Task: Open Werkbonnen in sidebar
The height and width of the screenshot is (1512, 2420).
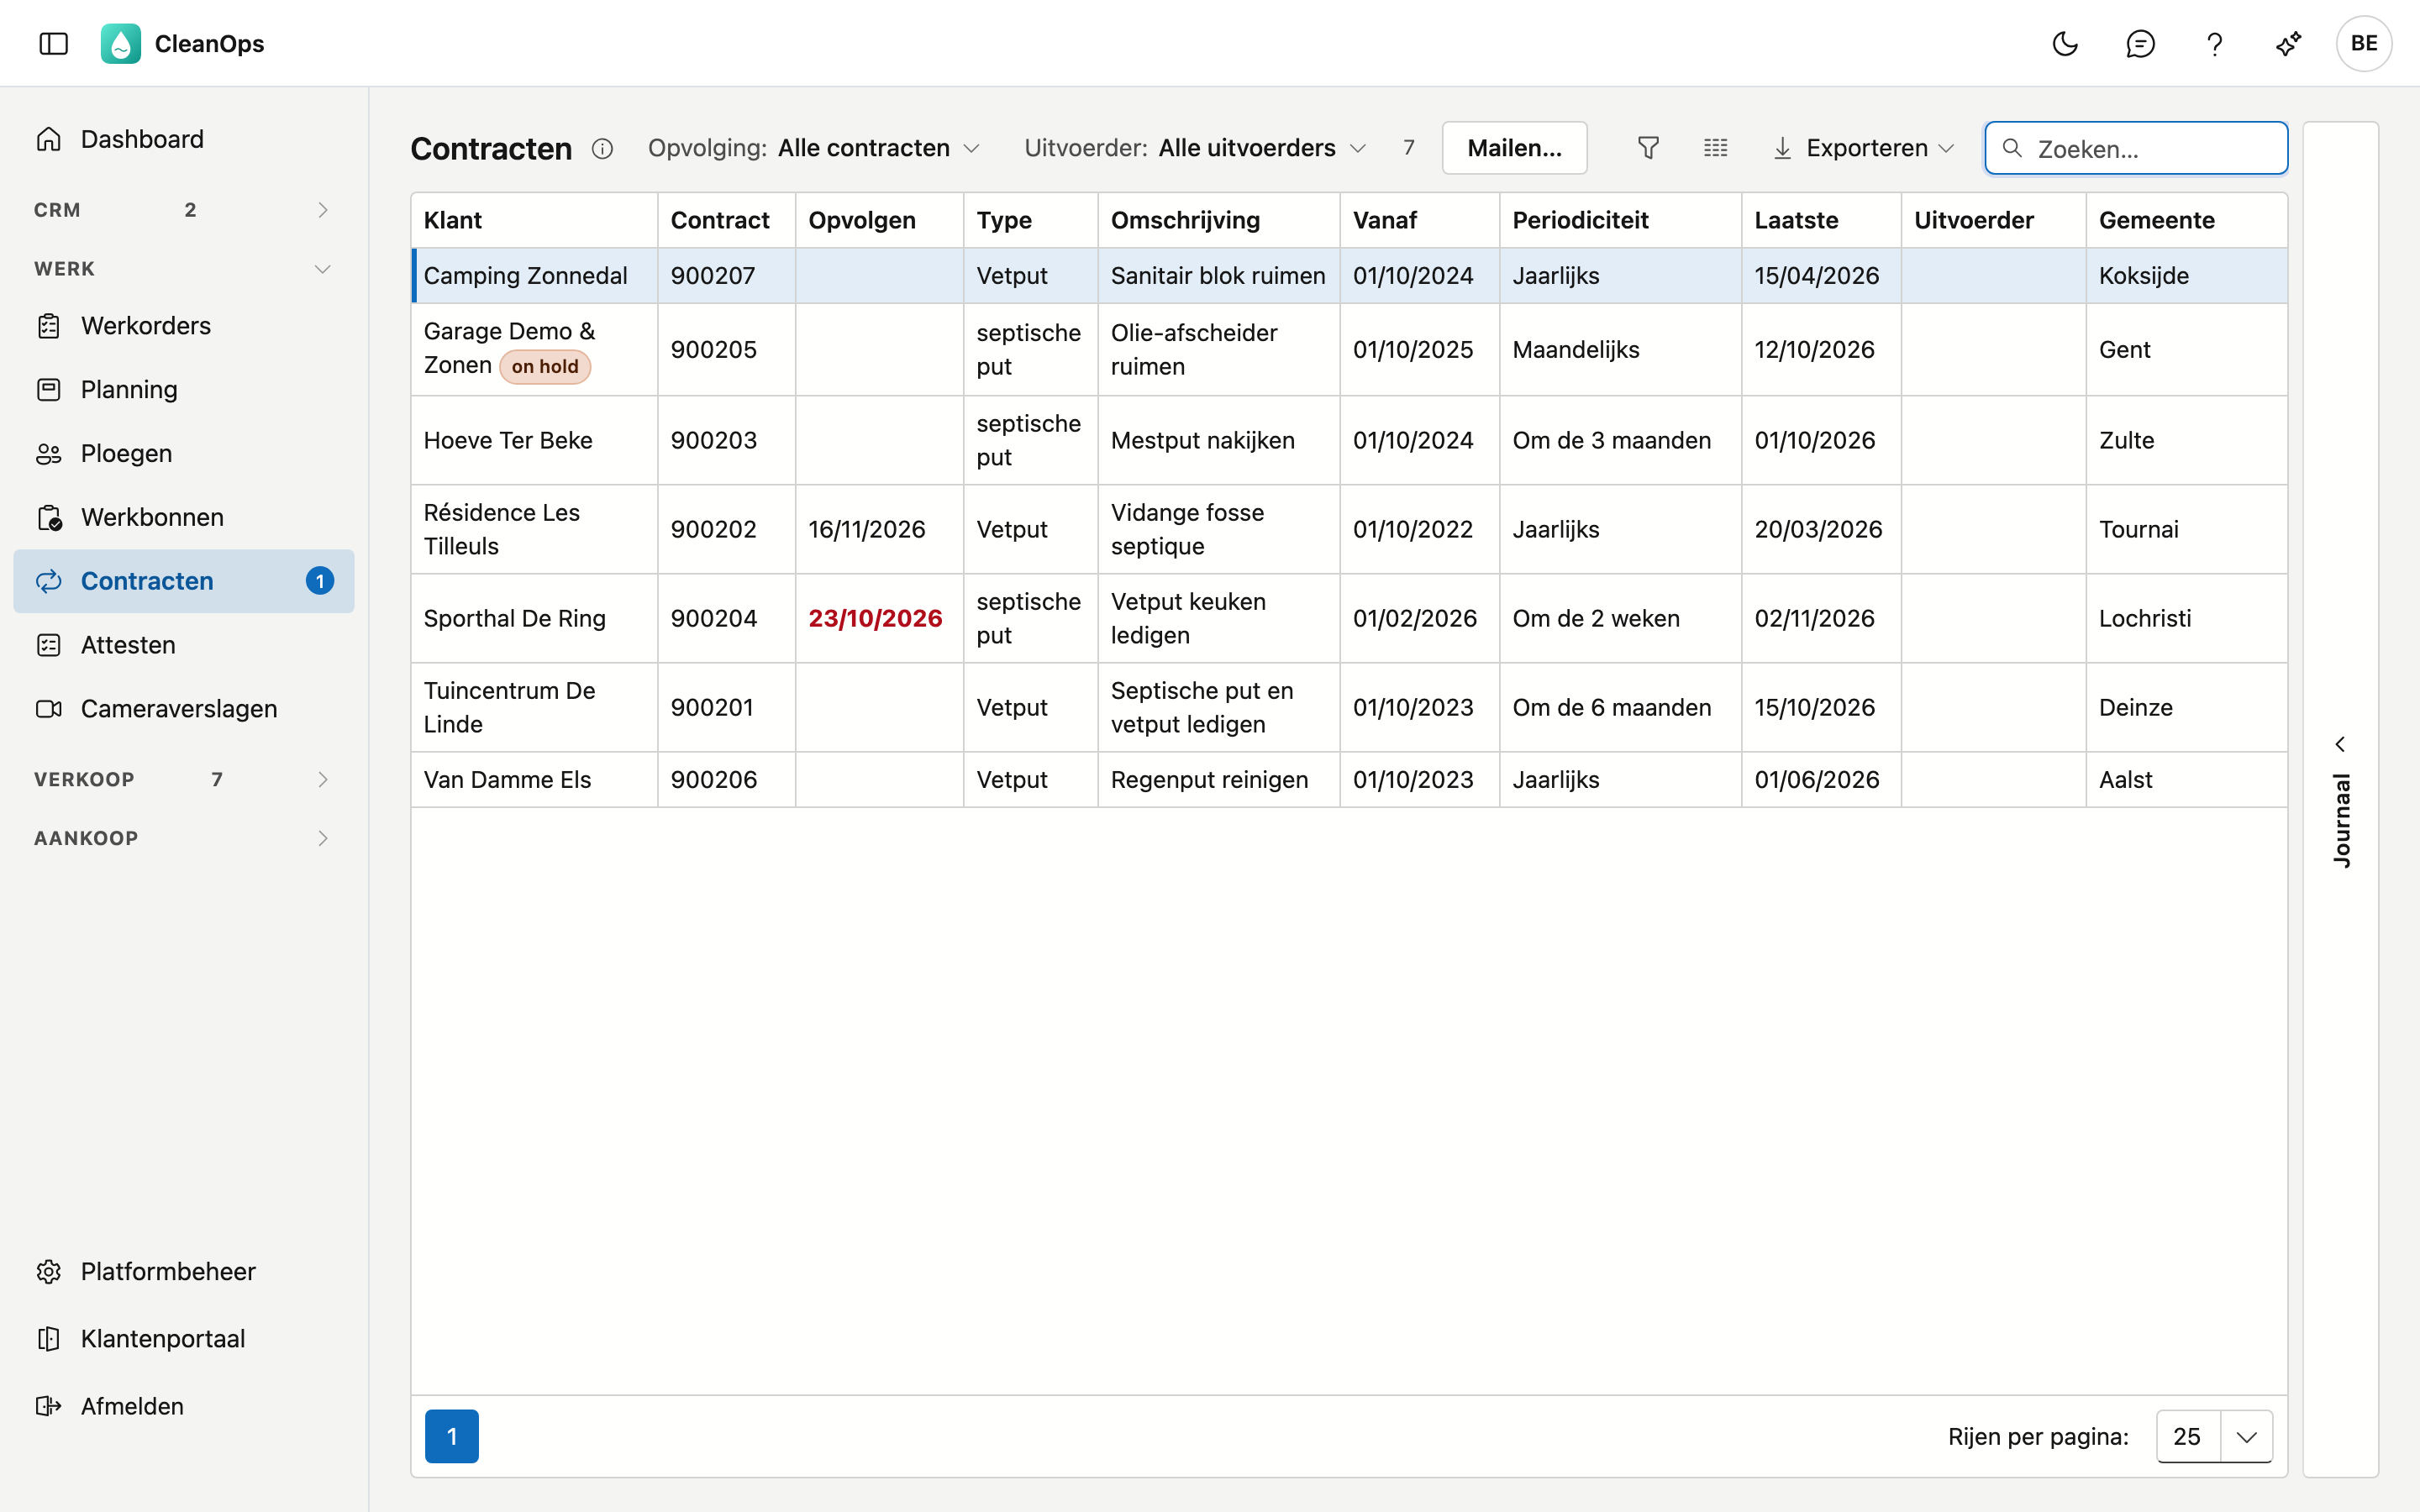Action: click(184, 517)
